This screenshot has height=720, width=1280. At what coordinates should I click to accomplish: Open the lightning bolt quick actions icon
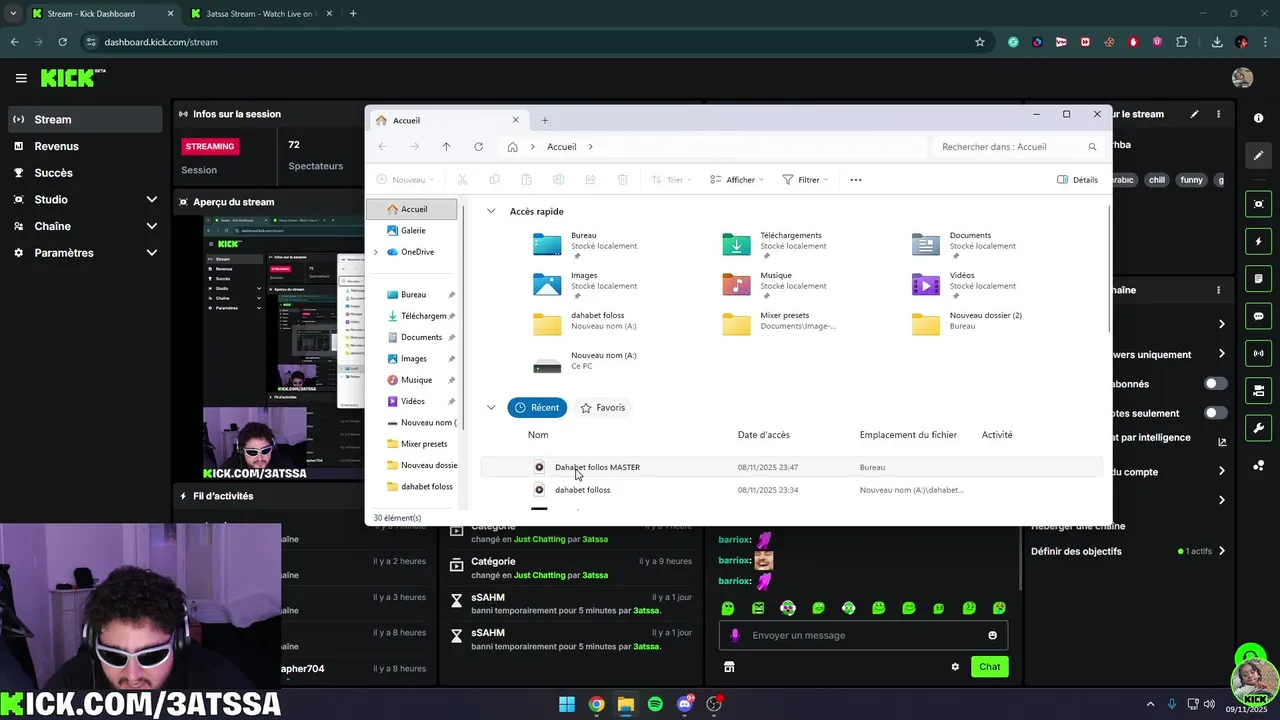click(1258, 241)
